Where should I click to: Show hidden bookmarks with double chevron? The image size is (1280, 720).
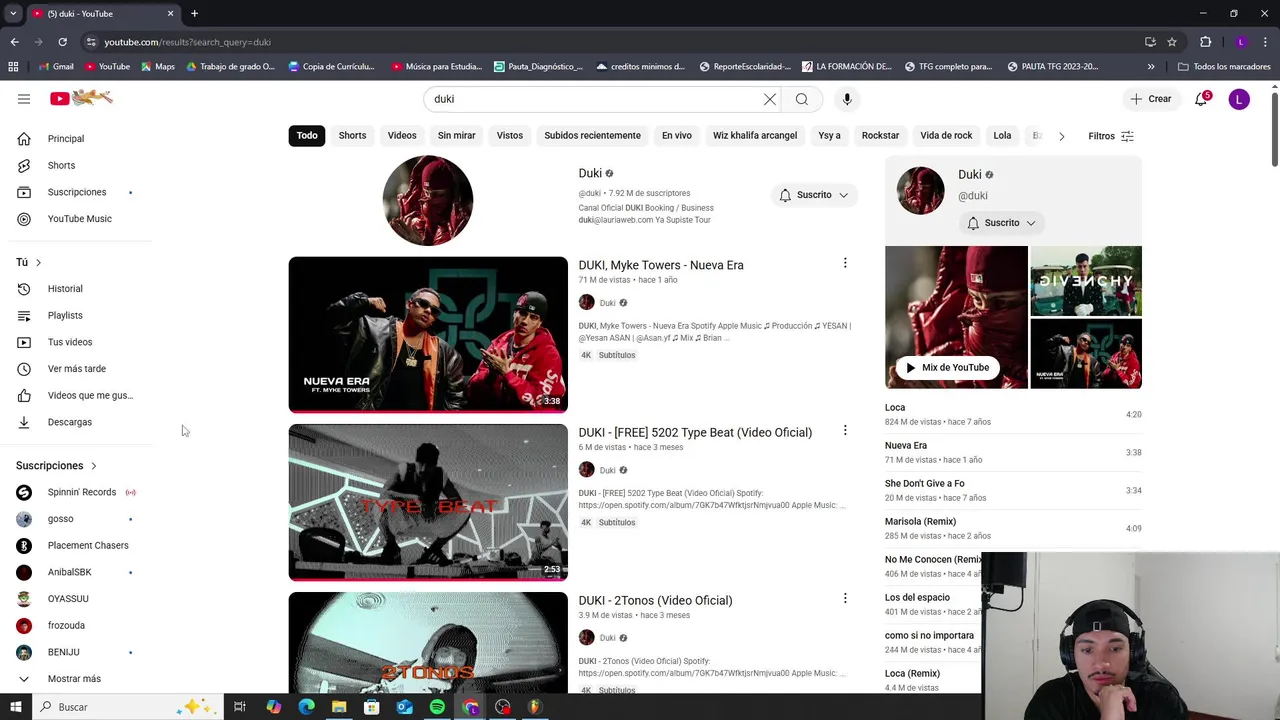point(1151,67)
